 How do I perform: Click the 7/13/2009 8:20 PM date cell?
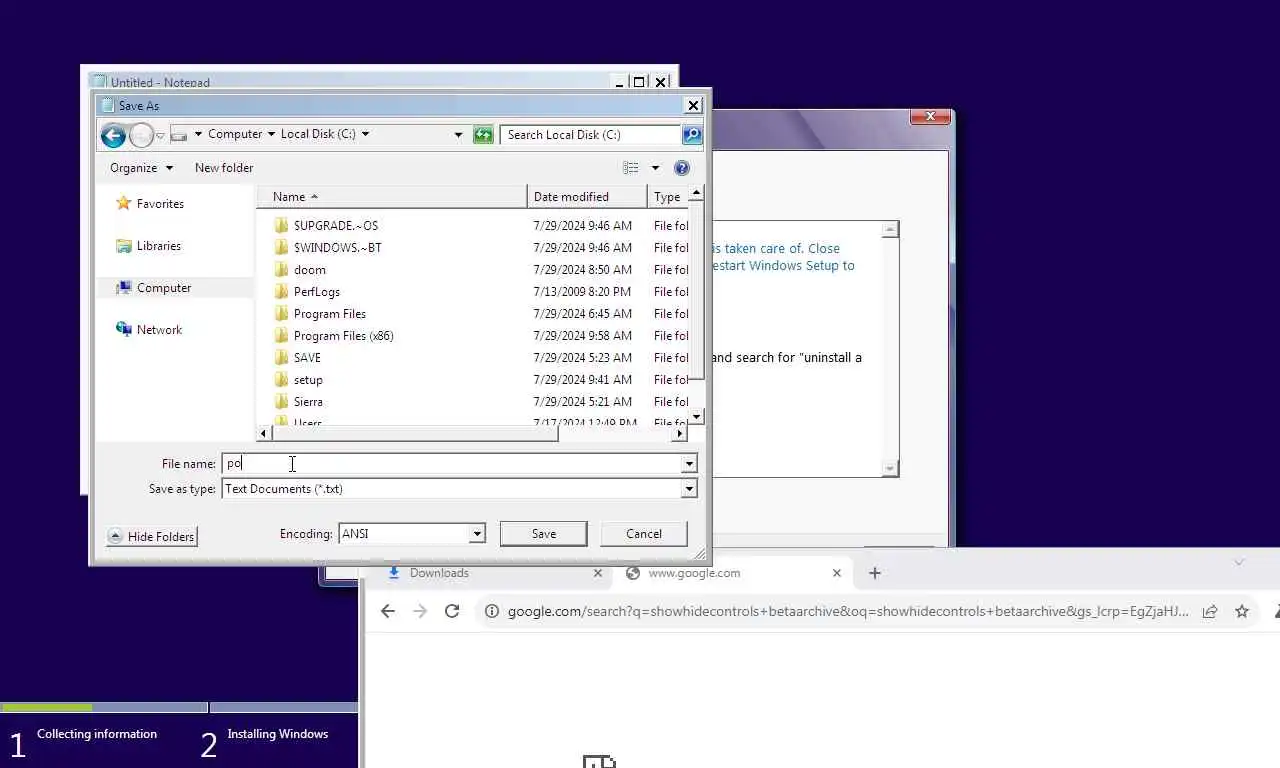click(x=582, y=292)
